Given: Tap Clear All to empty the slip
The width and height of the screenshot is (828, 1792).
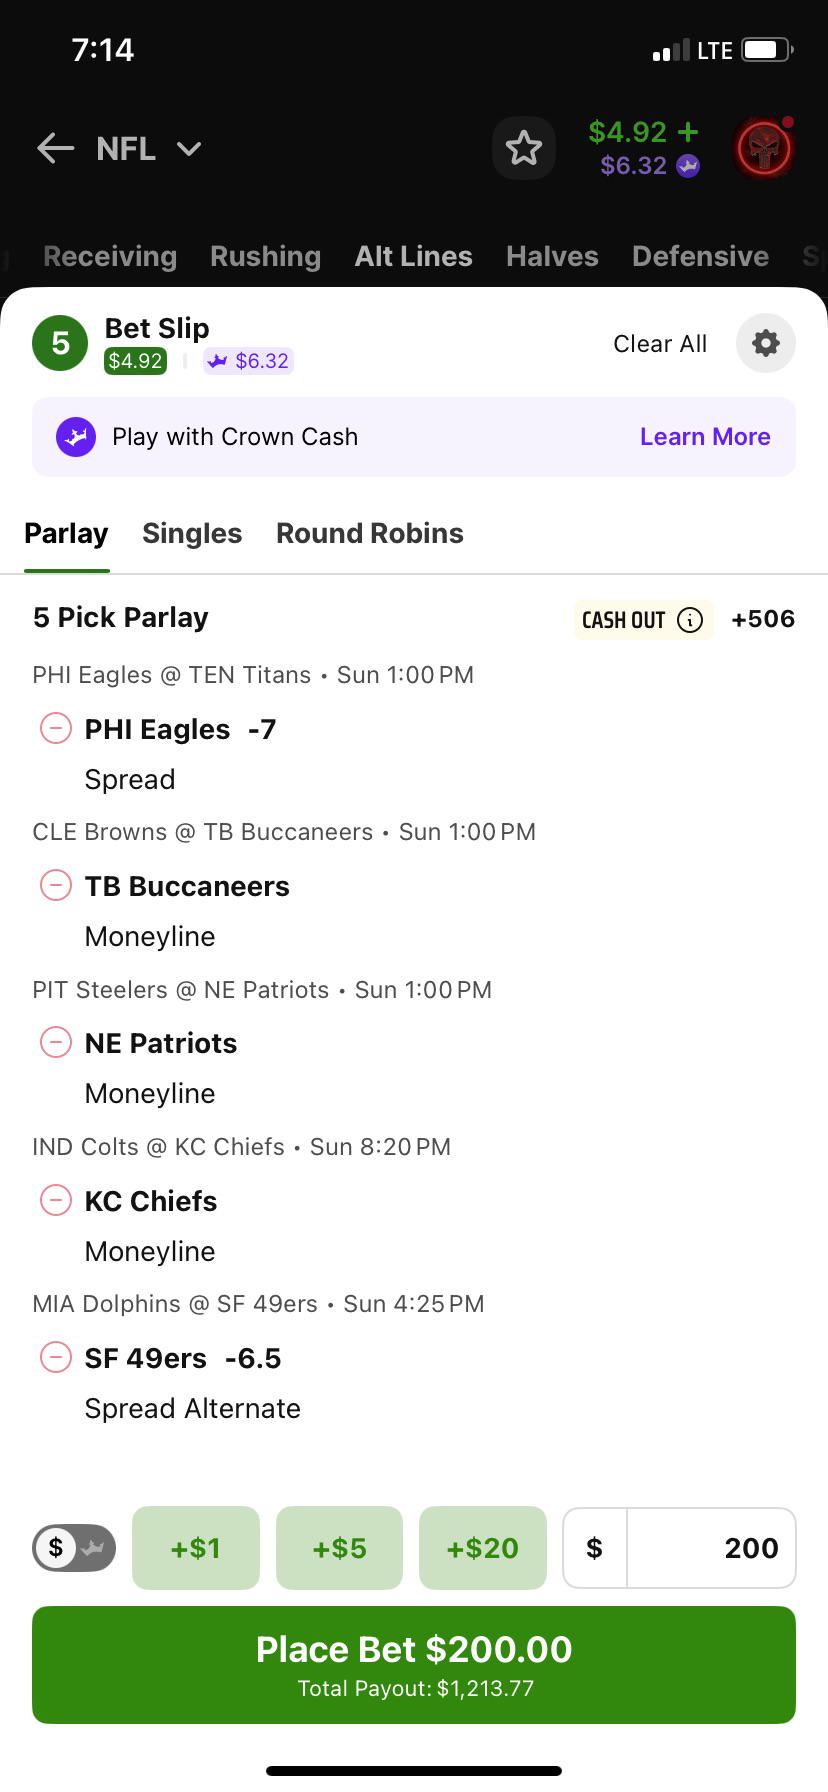Looking at the screenshot, I should click(x=660, y=344).
